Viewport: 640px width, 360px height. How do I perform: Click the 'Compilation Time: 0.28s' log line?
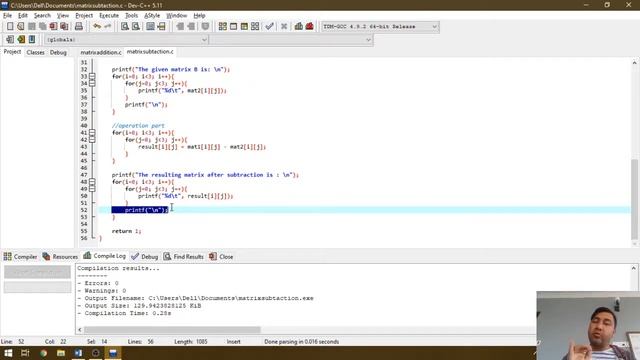(124, 313)
